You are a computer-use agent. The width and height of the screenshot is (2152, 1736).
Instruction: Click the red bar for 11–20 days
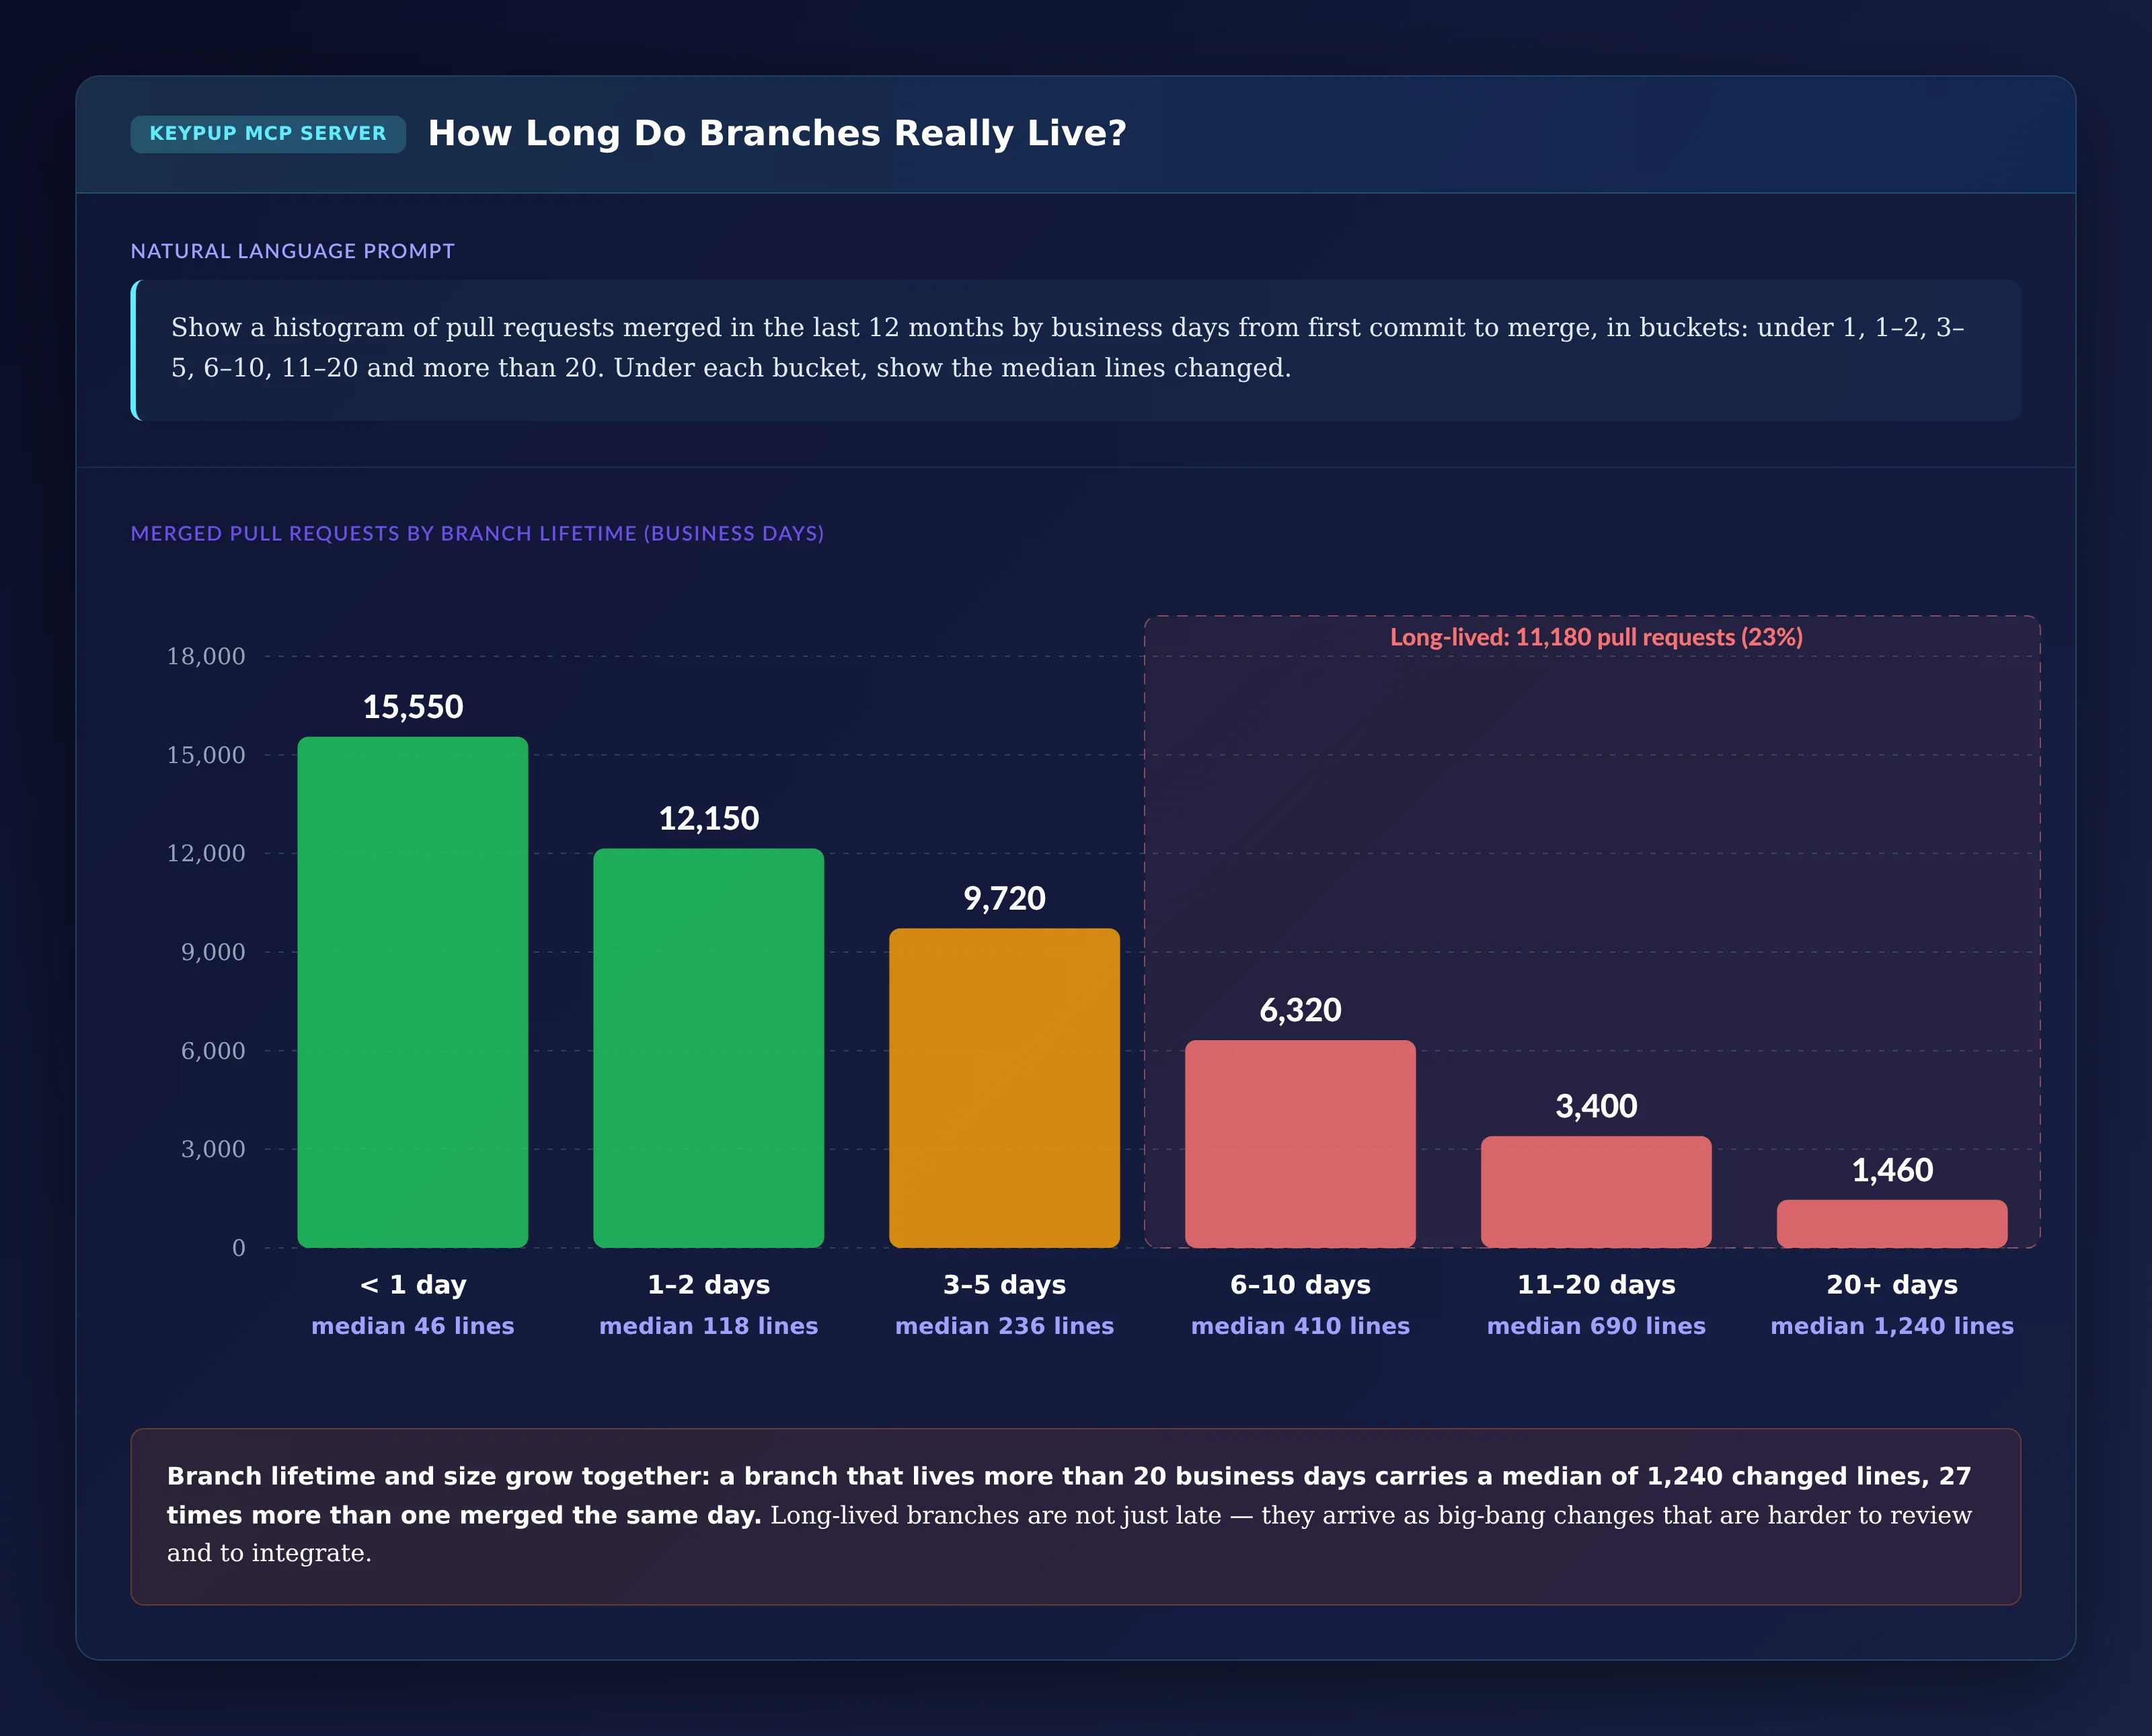coord(1597,1192)
